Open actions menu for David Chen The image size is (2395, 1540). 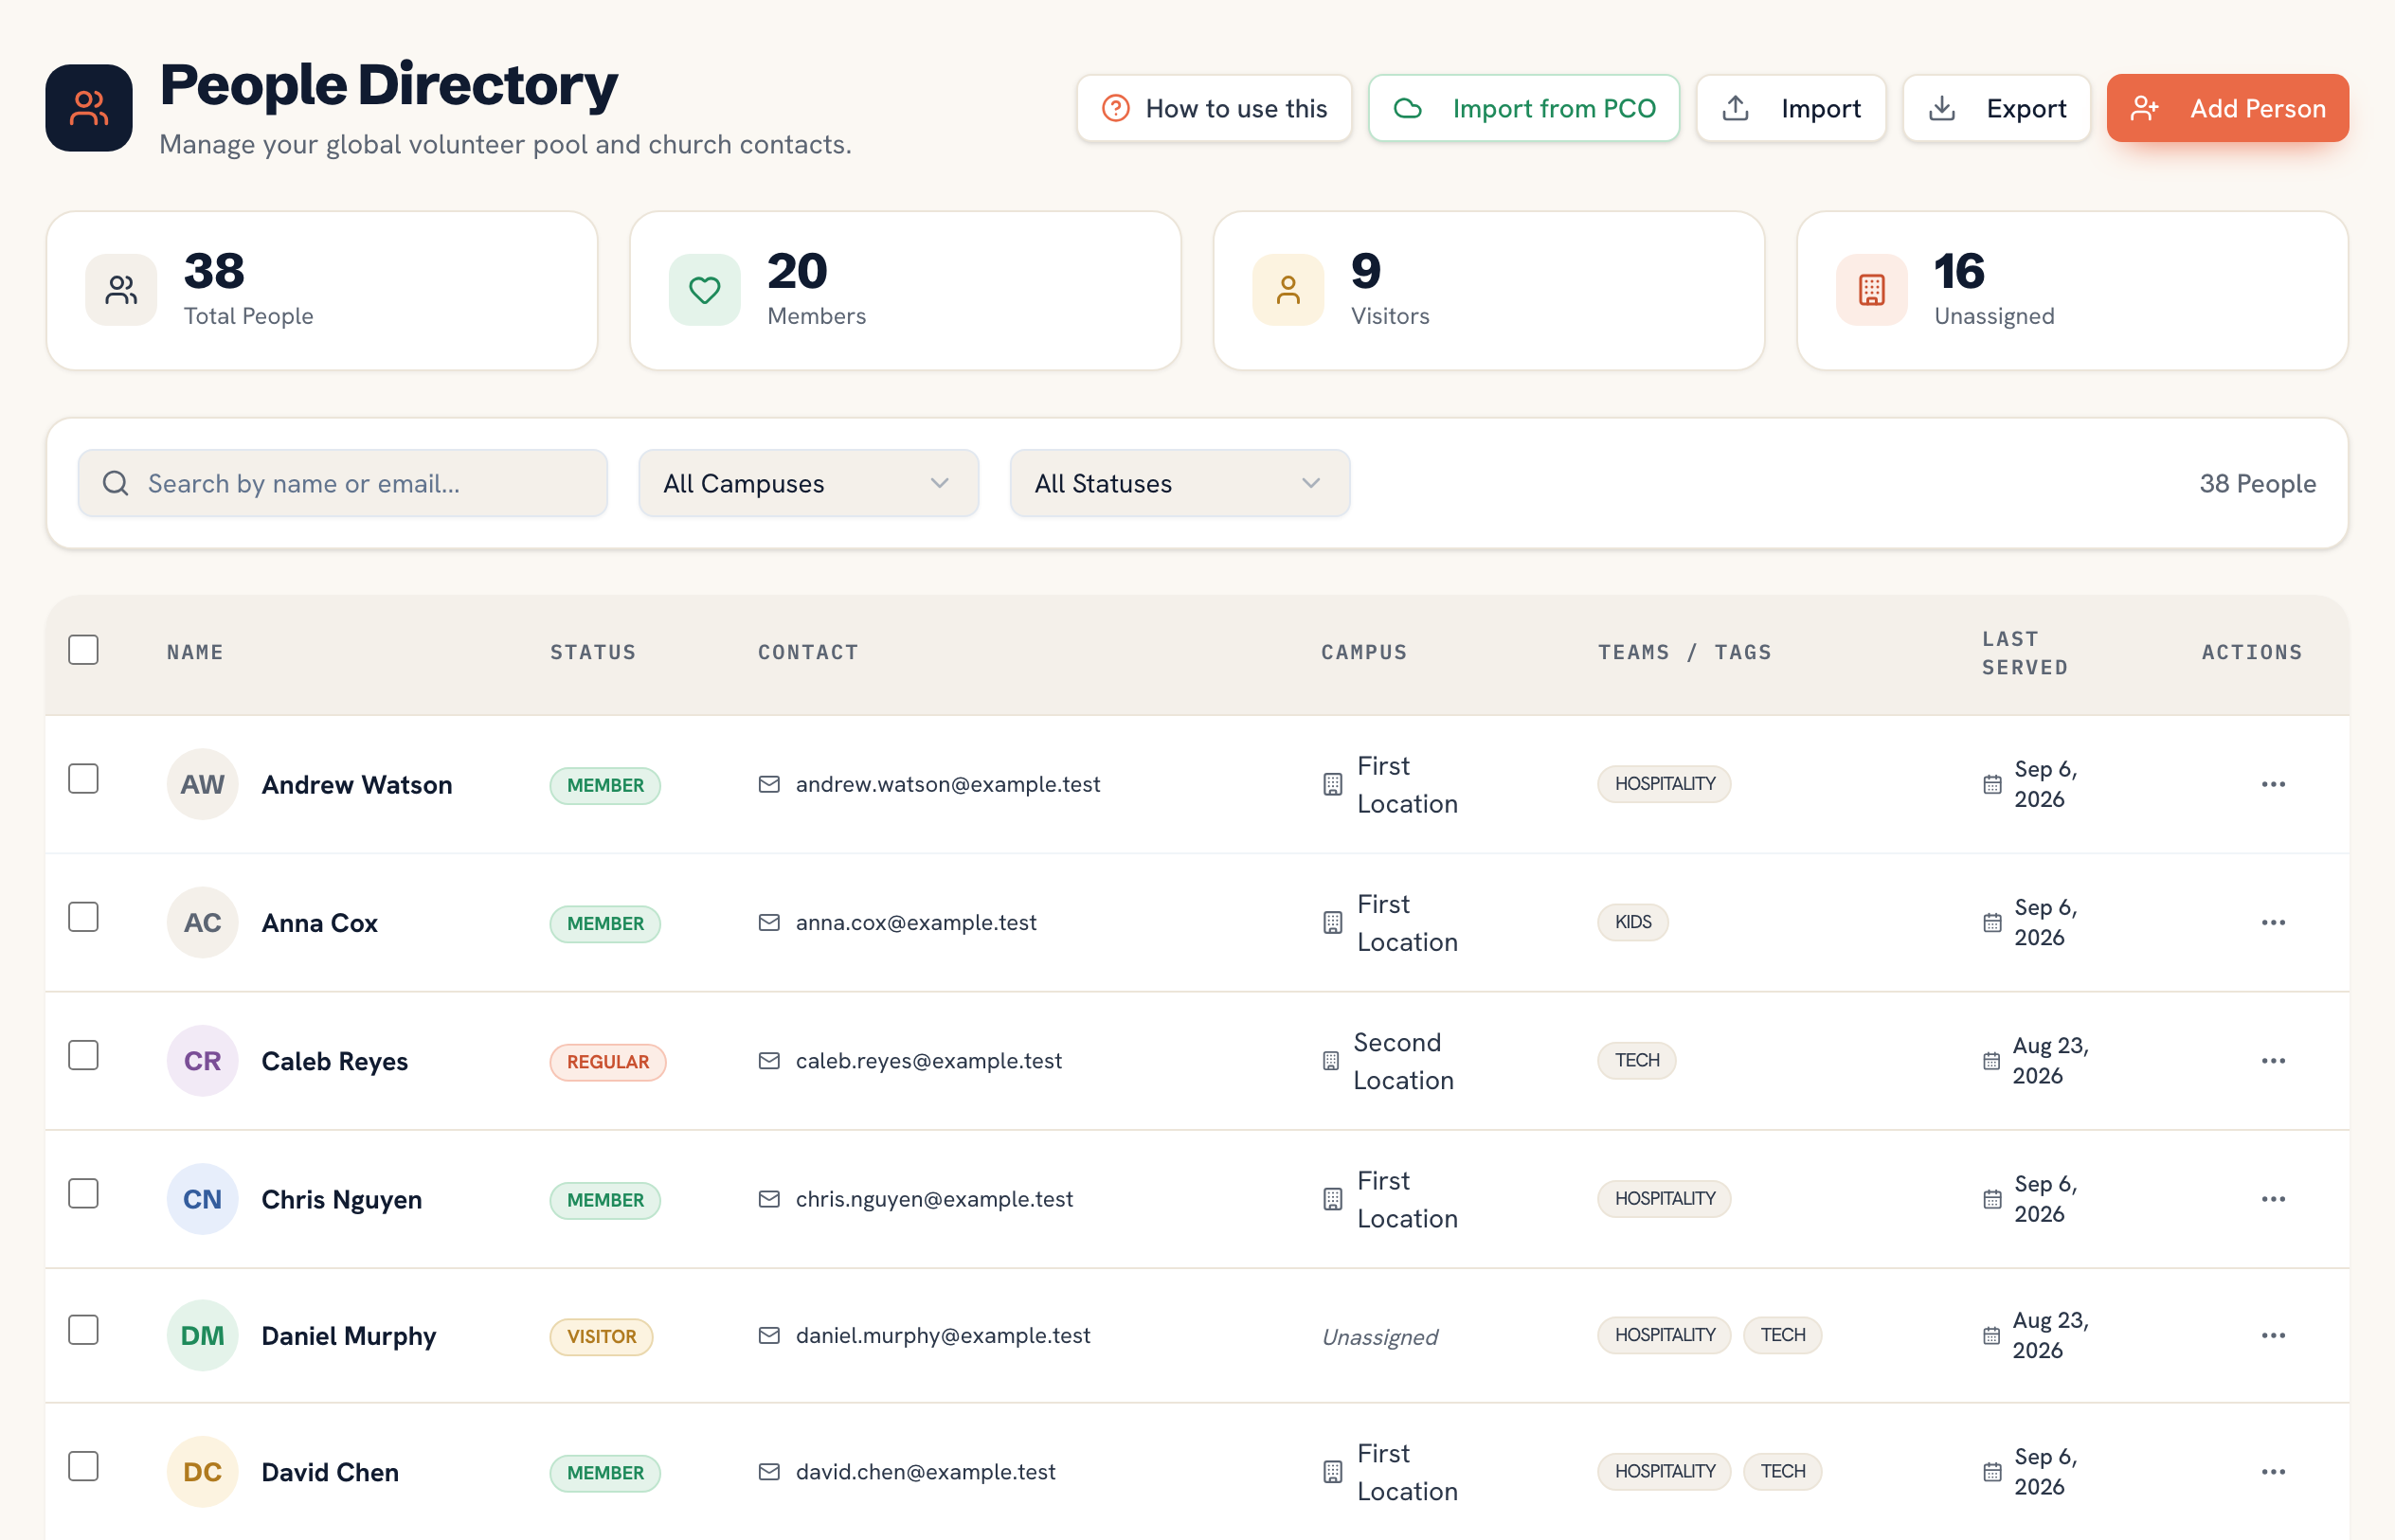tap(2273, 1471)
